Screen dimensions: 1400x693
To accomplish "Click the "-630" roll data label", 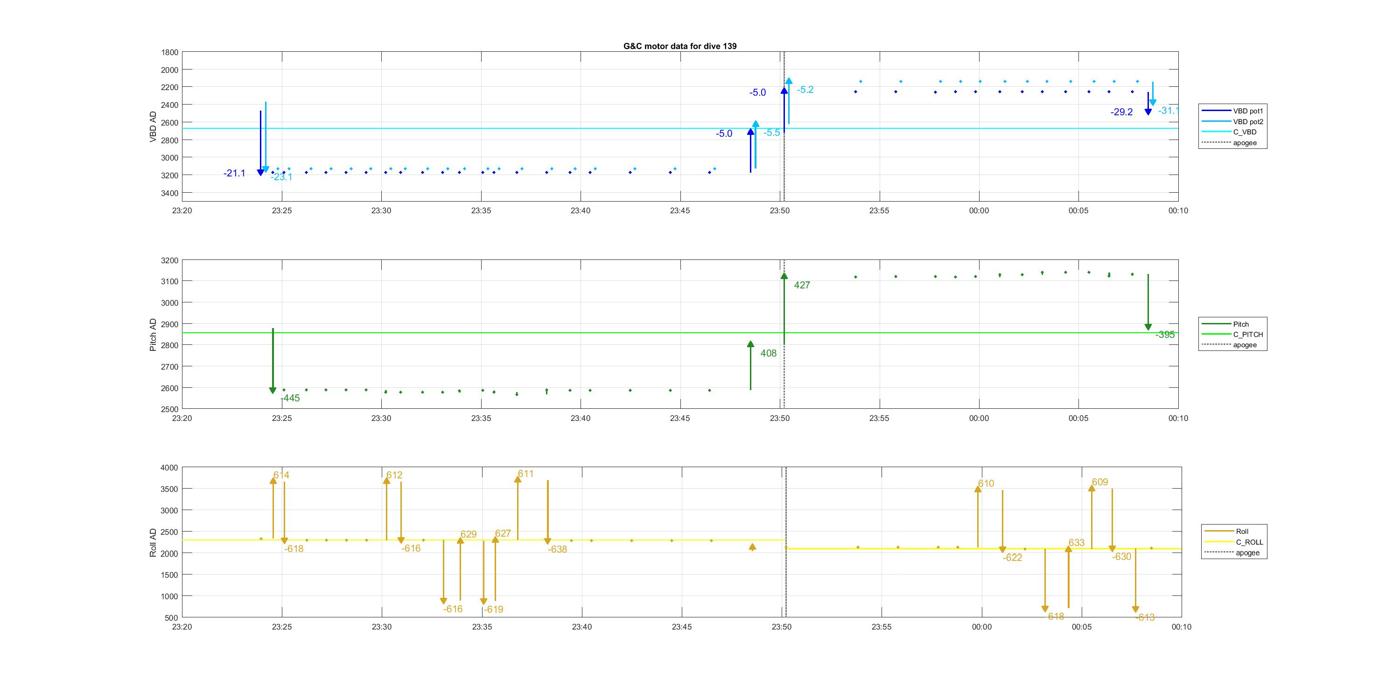I will (1122, 556).
